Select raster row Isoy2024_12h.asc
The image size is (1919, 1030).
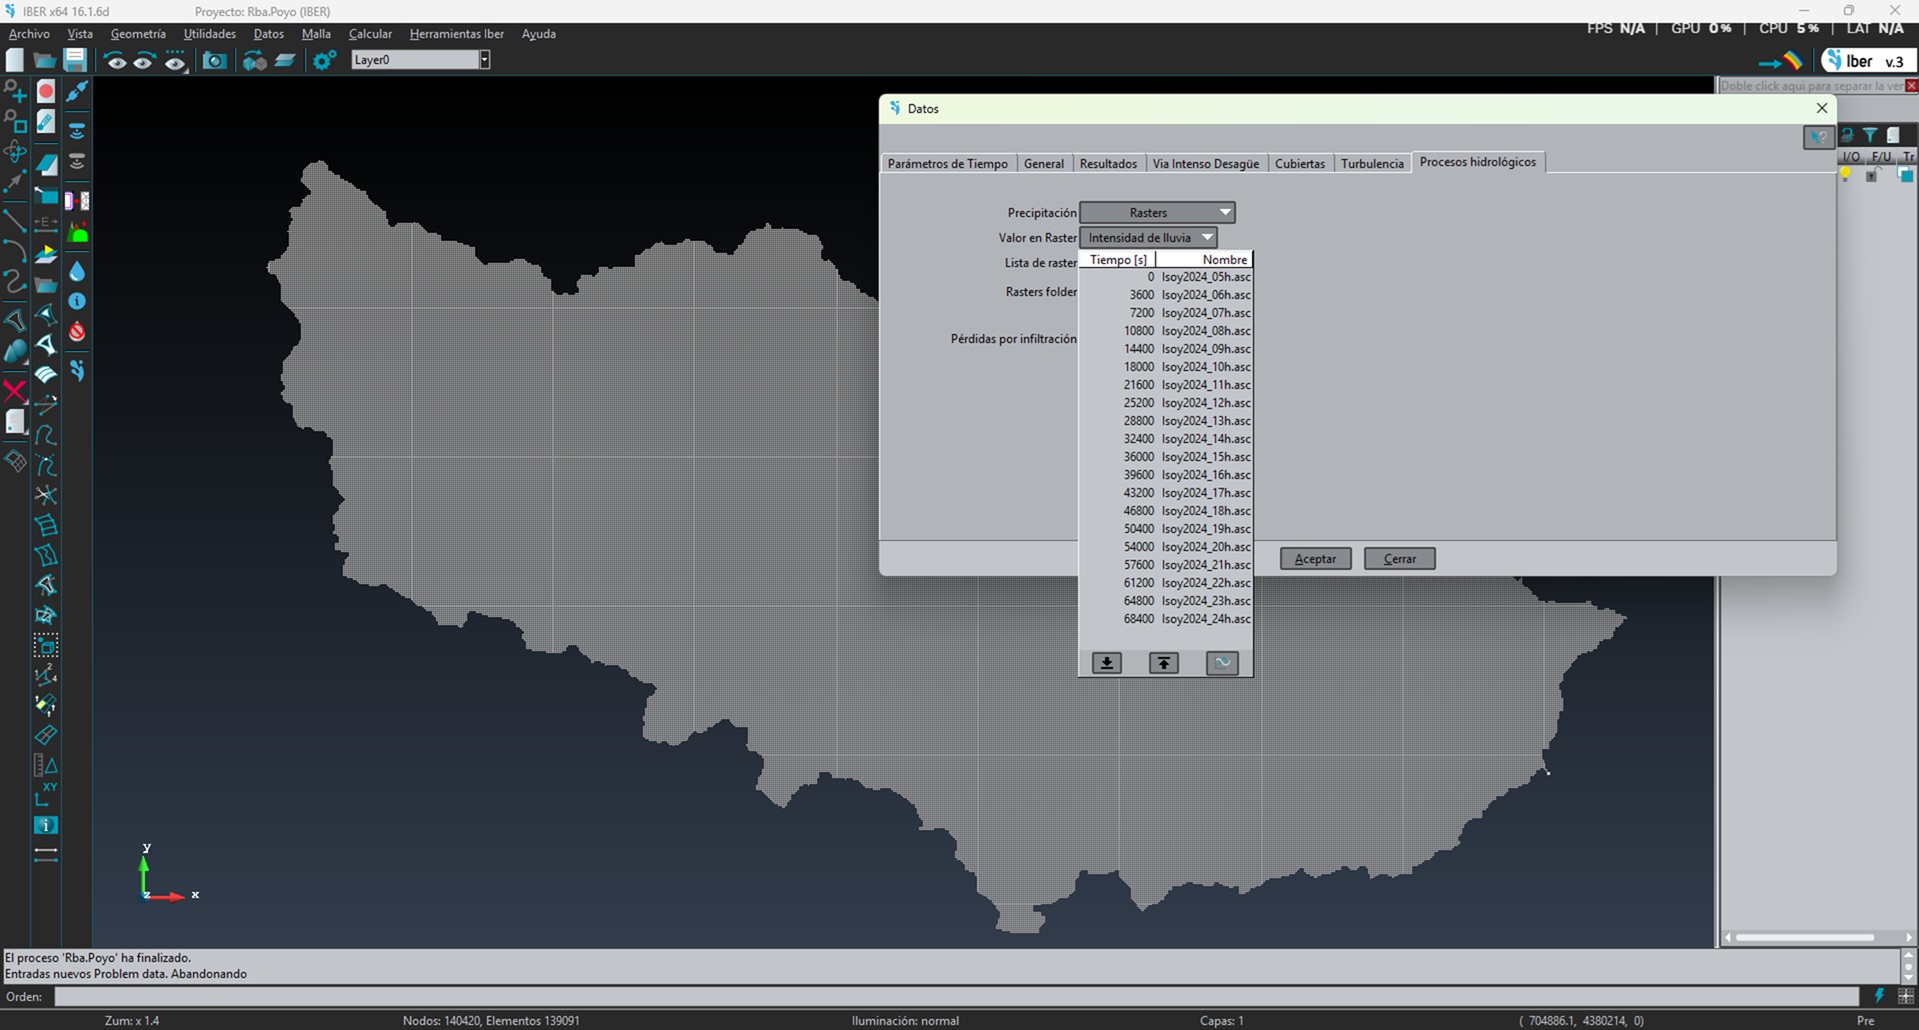coord(1166,403)
